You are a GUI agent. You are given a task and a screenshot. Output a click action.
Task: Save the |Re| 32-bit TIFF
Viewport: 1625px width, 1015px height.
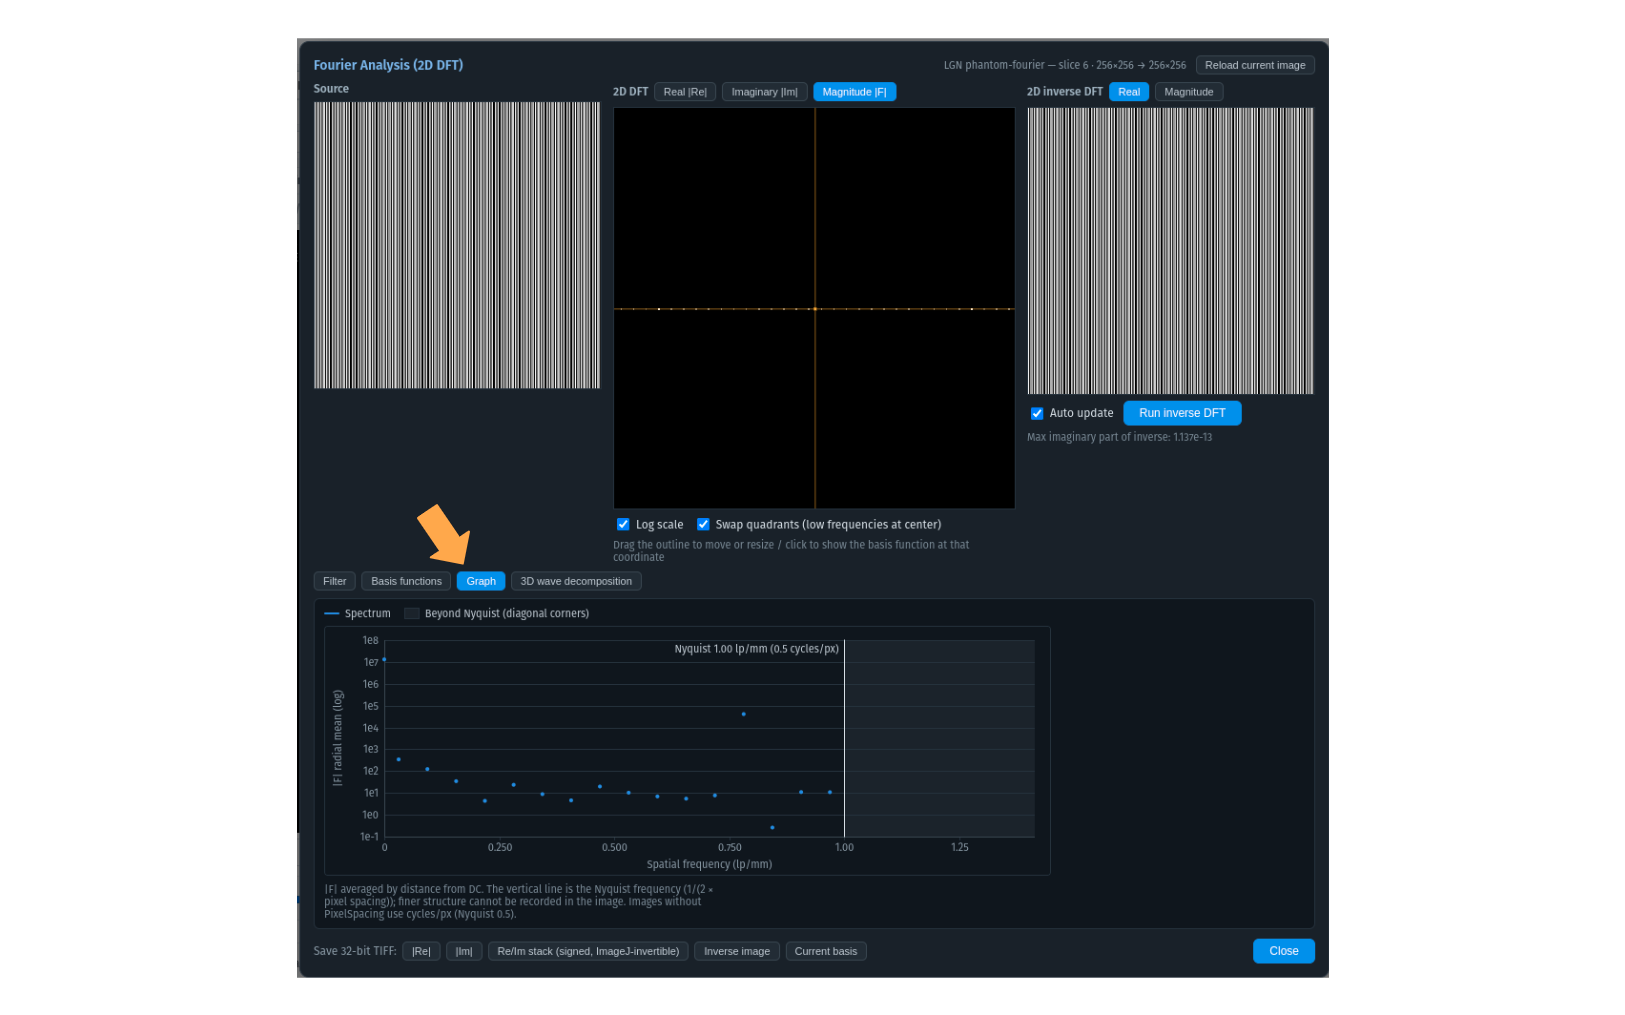[x=421, y=951]
